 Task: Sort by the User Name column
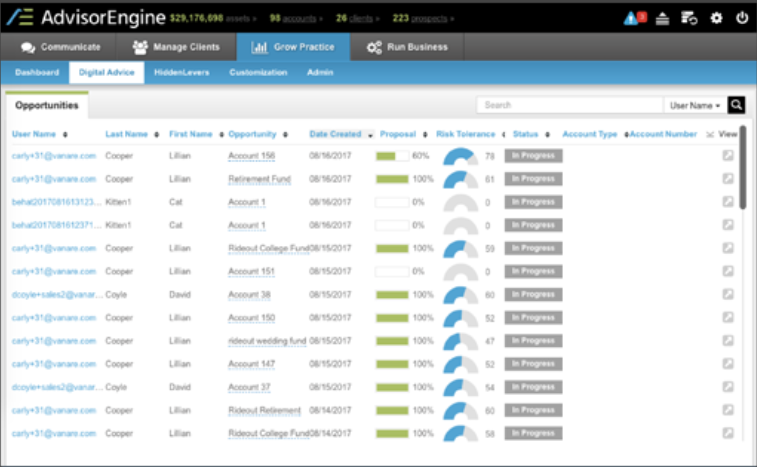coord(40,134)
